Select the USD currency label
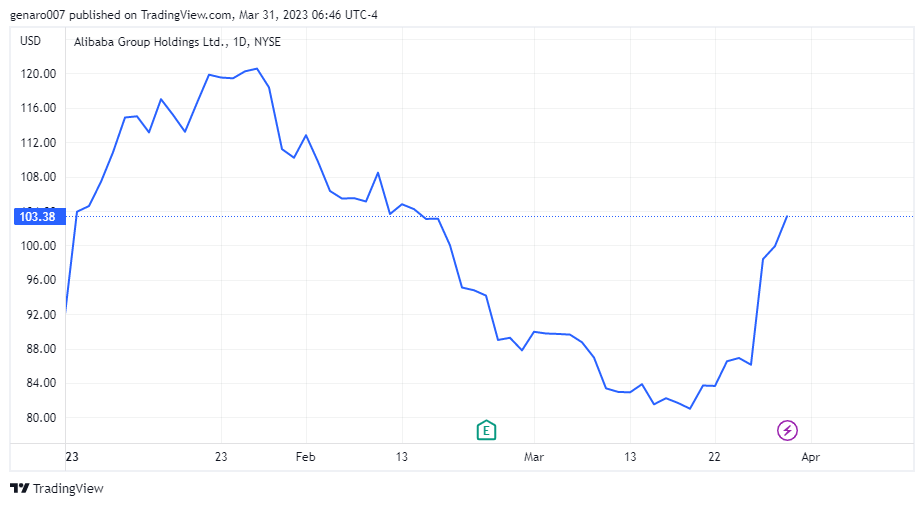The image size is (924, 506). click(x=31, y=41)
